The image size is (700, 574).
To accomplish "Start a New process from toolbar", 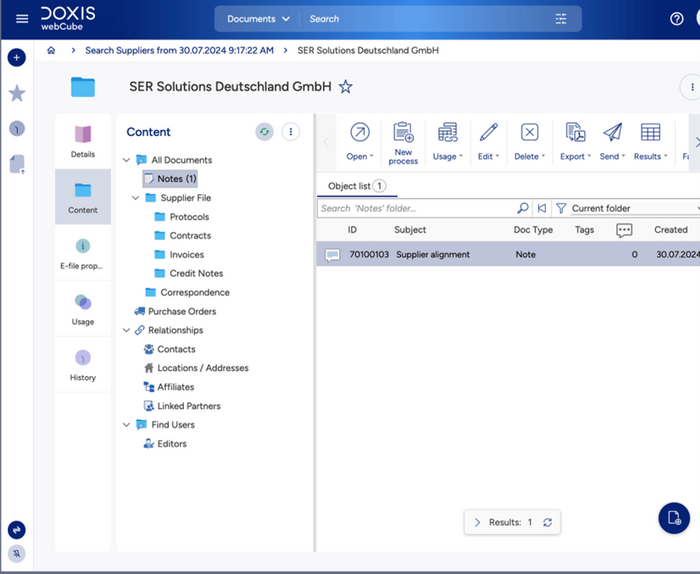I will 403,143.
